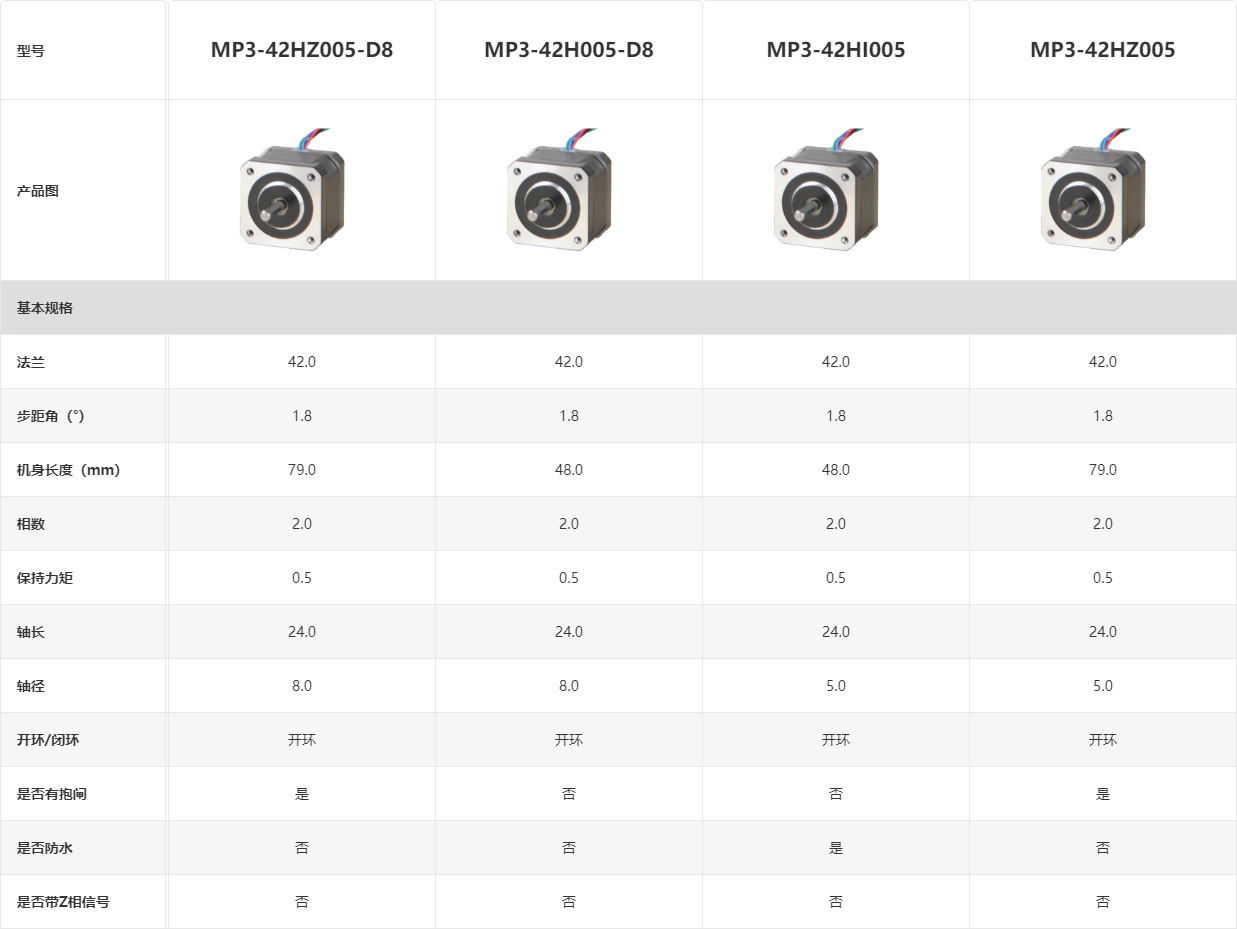This screenshot has width=1237, height=929.
Task: Click 是否防水 value 是 for MP3-42HI005
Action: (x=836, y=848)
